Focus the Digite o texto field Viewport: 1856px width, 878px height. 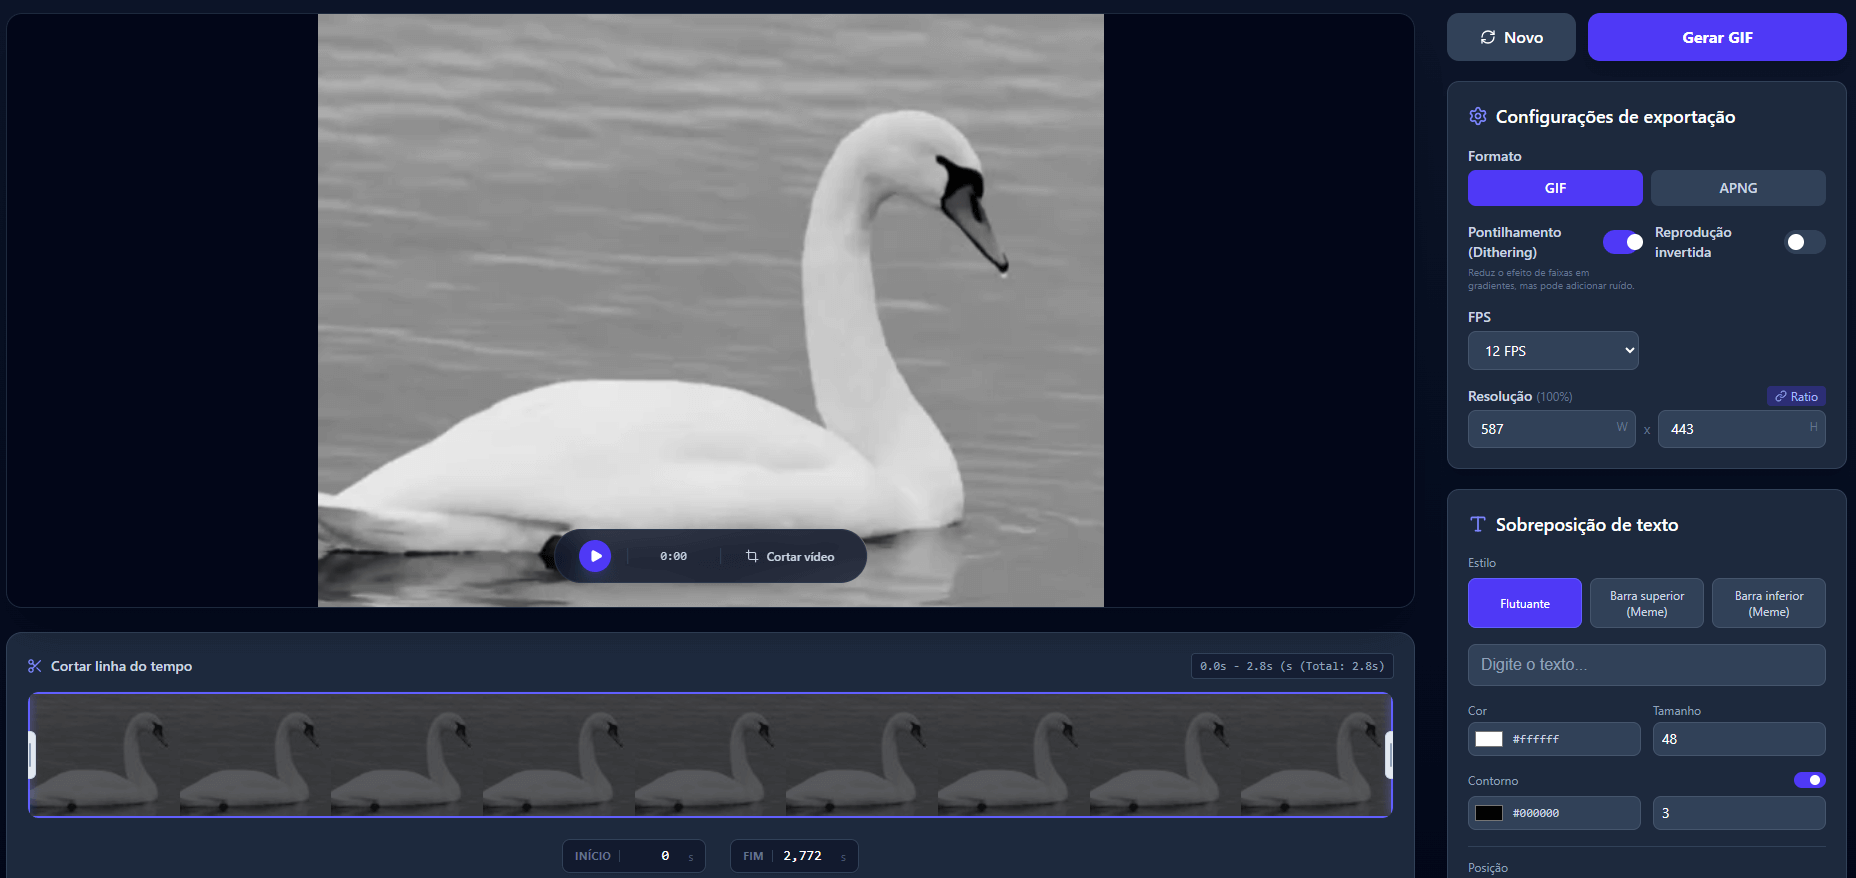[x=1647, y=665]
